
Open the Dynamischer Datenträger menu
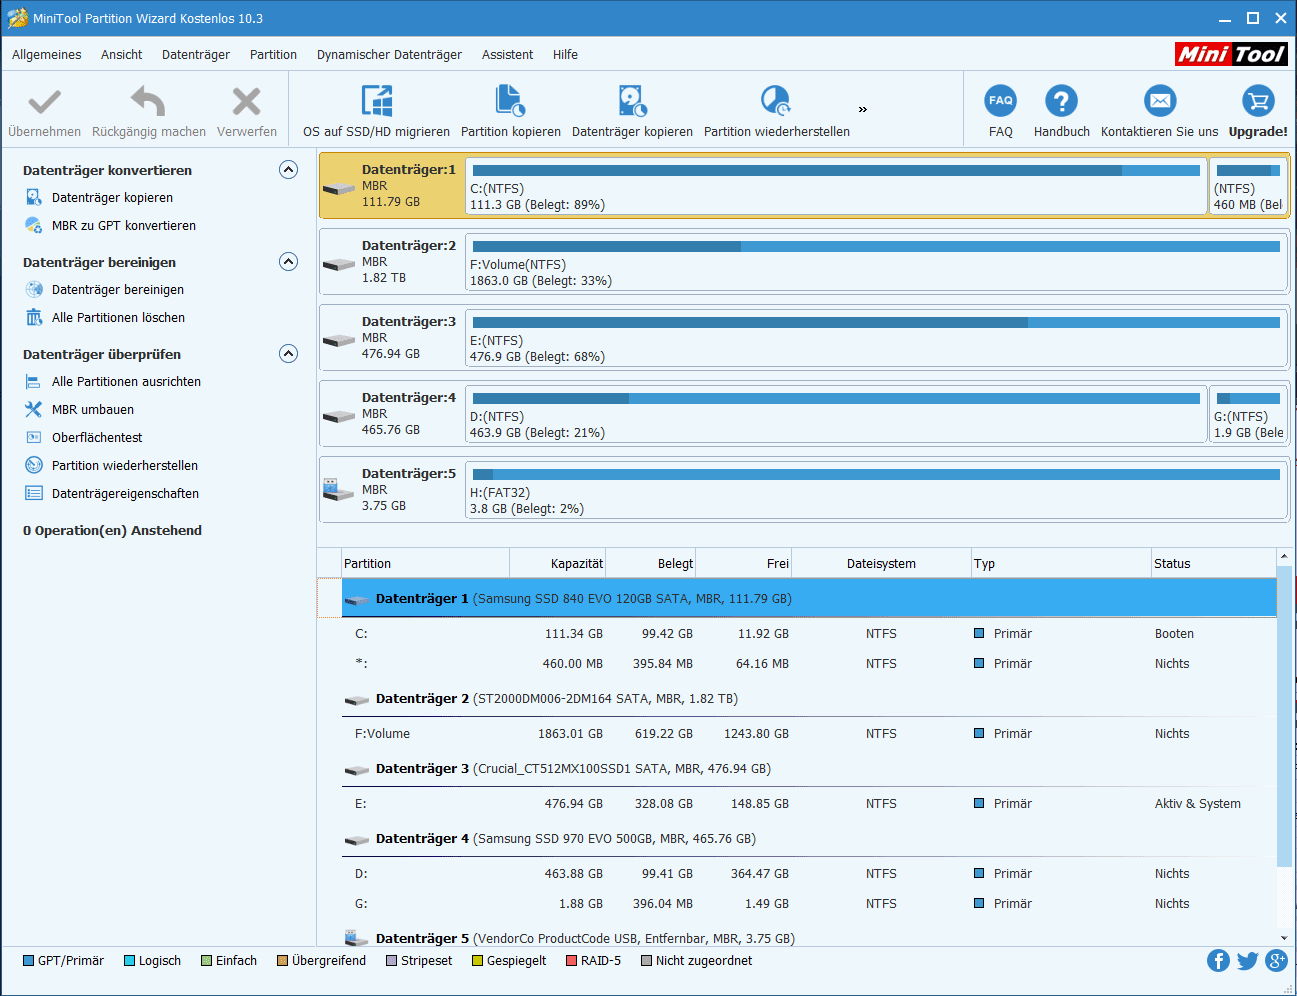click(x=389, y=55)
